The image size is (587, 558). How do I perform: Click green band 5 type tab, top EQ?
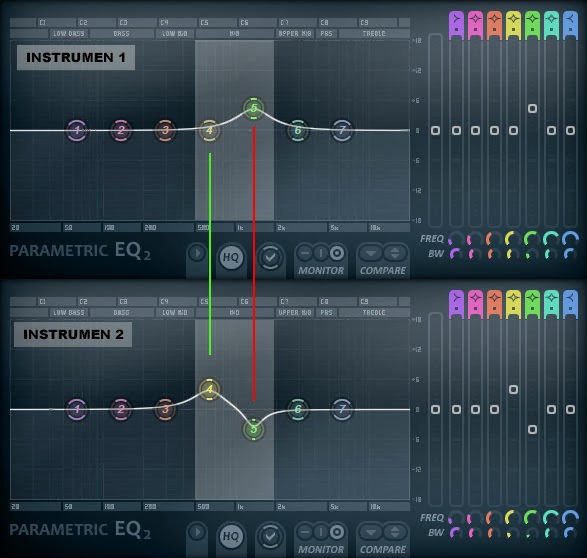coord(532,25)
